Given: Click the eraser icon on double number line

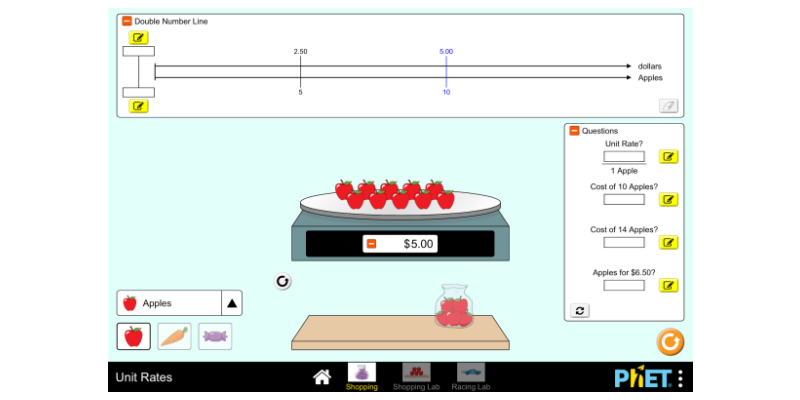Looking at the screenshot, I should (668, 106).
